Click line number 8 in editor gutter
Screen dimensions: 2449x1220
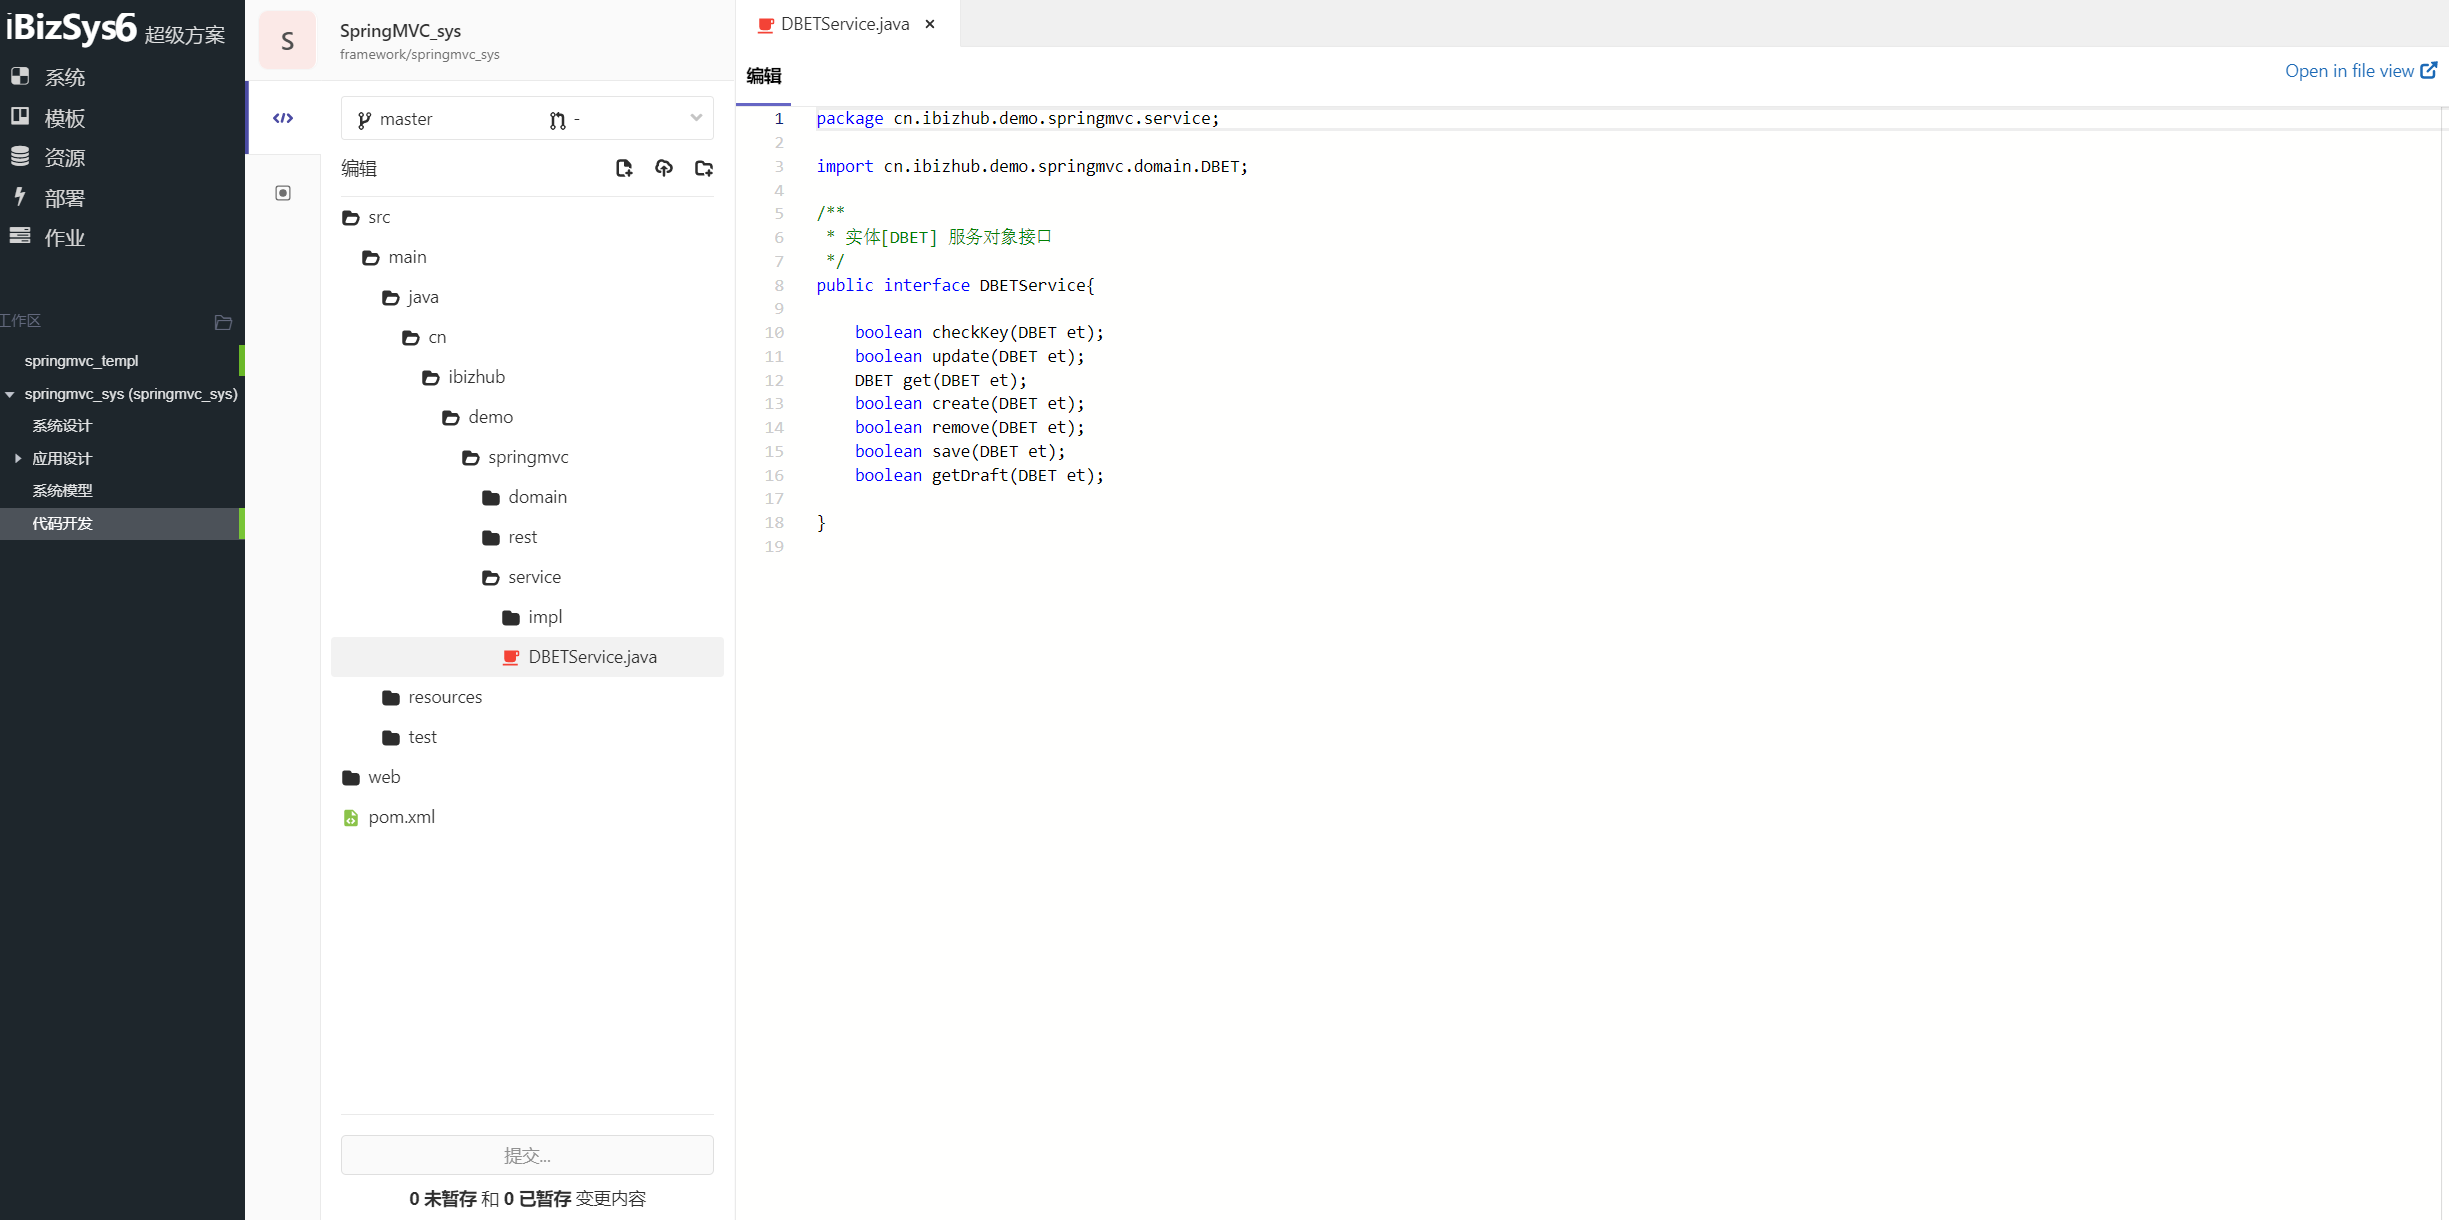pos(779,285)
